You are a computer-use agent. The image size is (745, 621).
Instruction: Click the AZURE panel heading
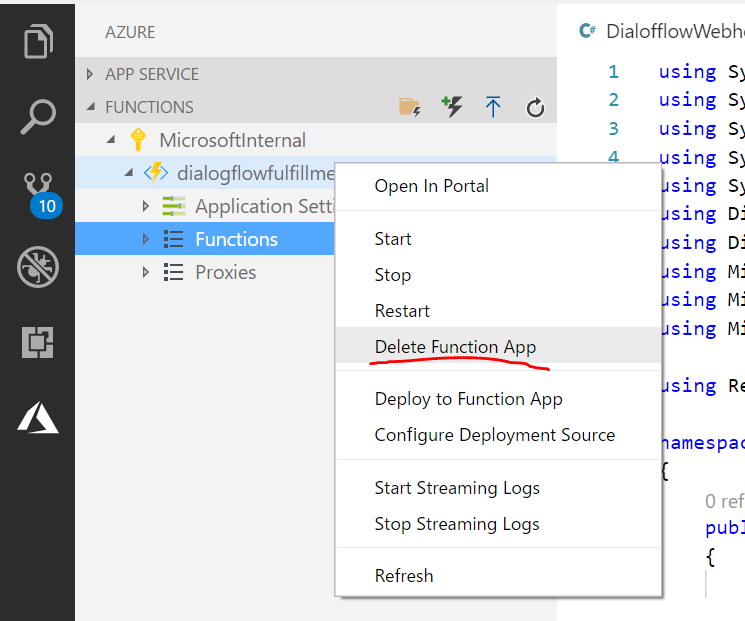[x=130, y=32]
